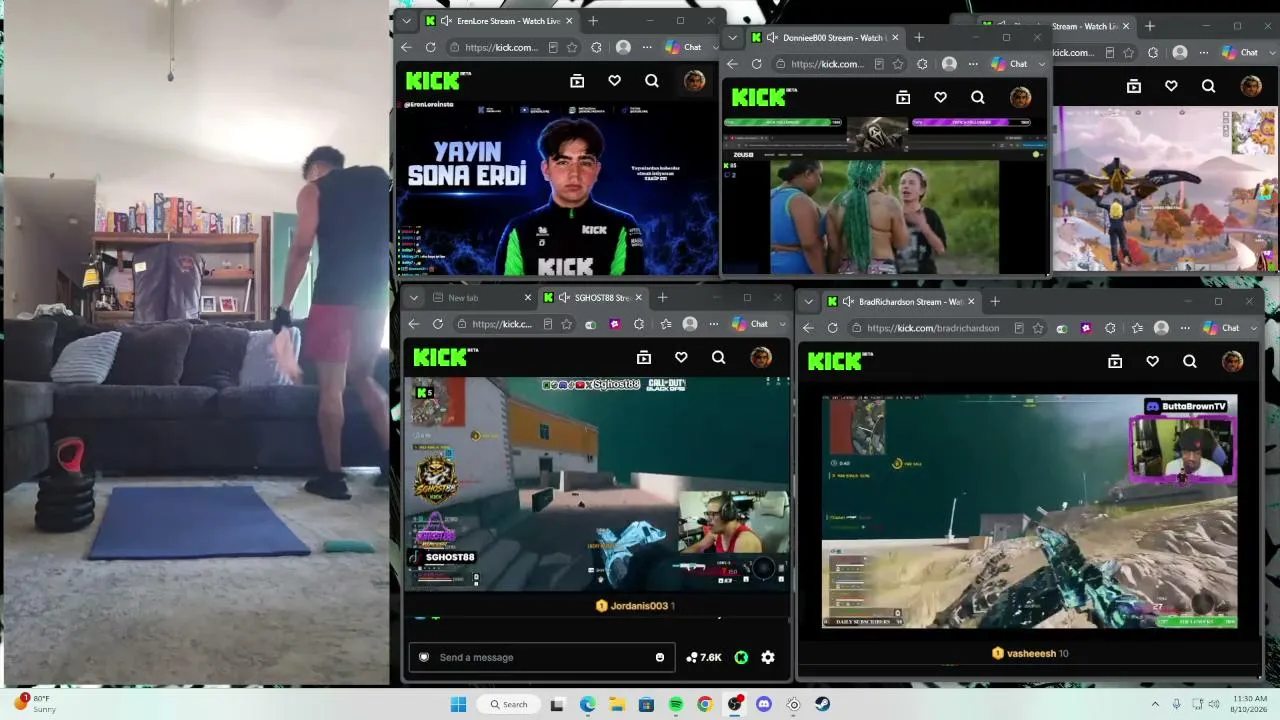Switch to the New tab tab in the SGHOST88 window
1280x720 pixels.
[x=482, y=298]
